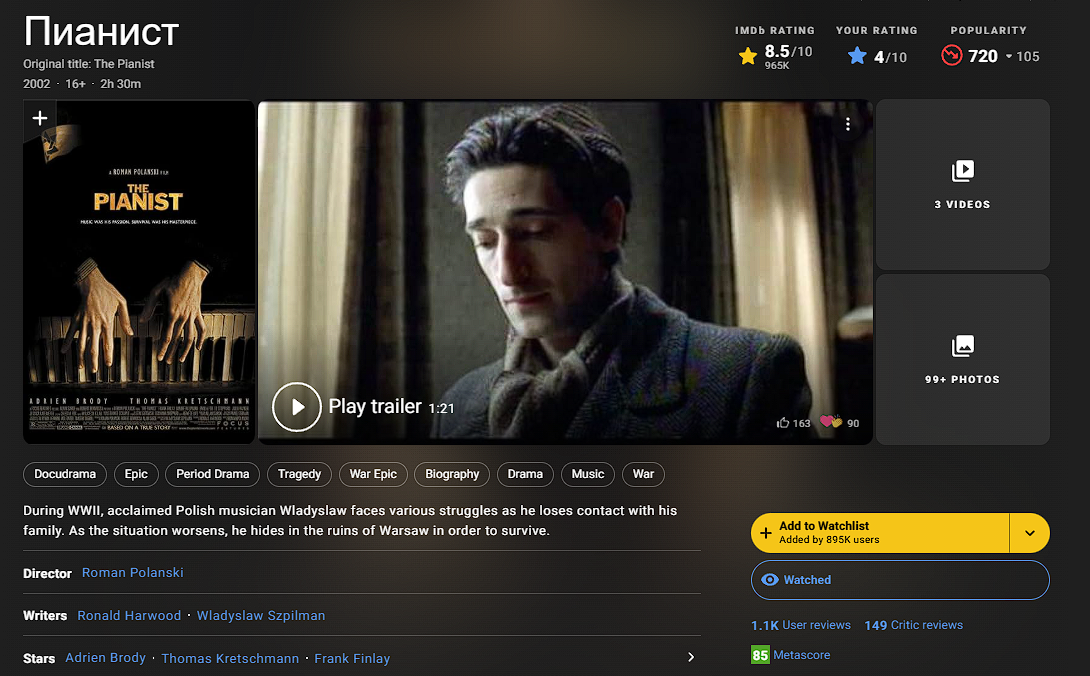Viewport: 1090px width, 676px height.
Task: Select the Music genre chip
Action: click(588, 474)
